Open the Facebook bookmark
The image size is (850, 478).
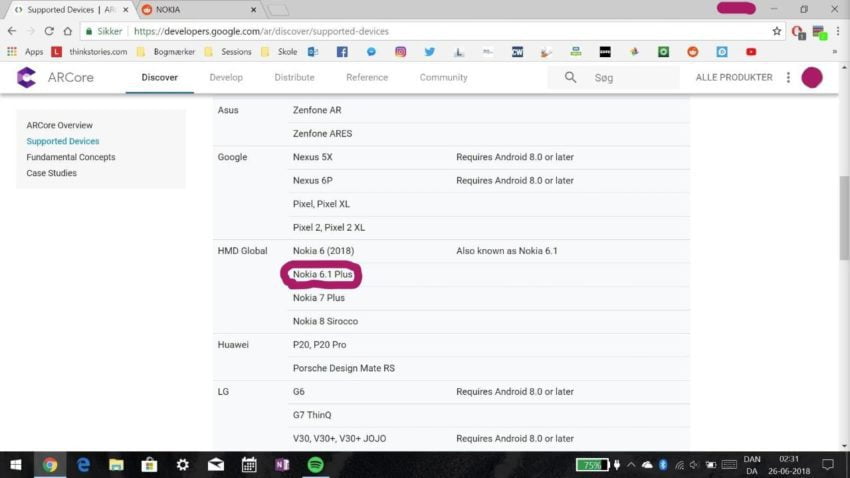point(342,52)
